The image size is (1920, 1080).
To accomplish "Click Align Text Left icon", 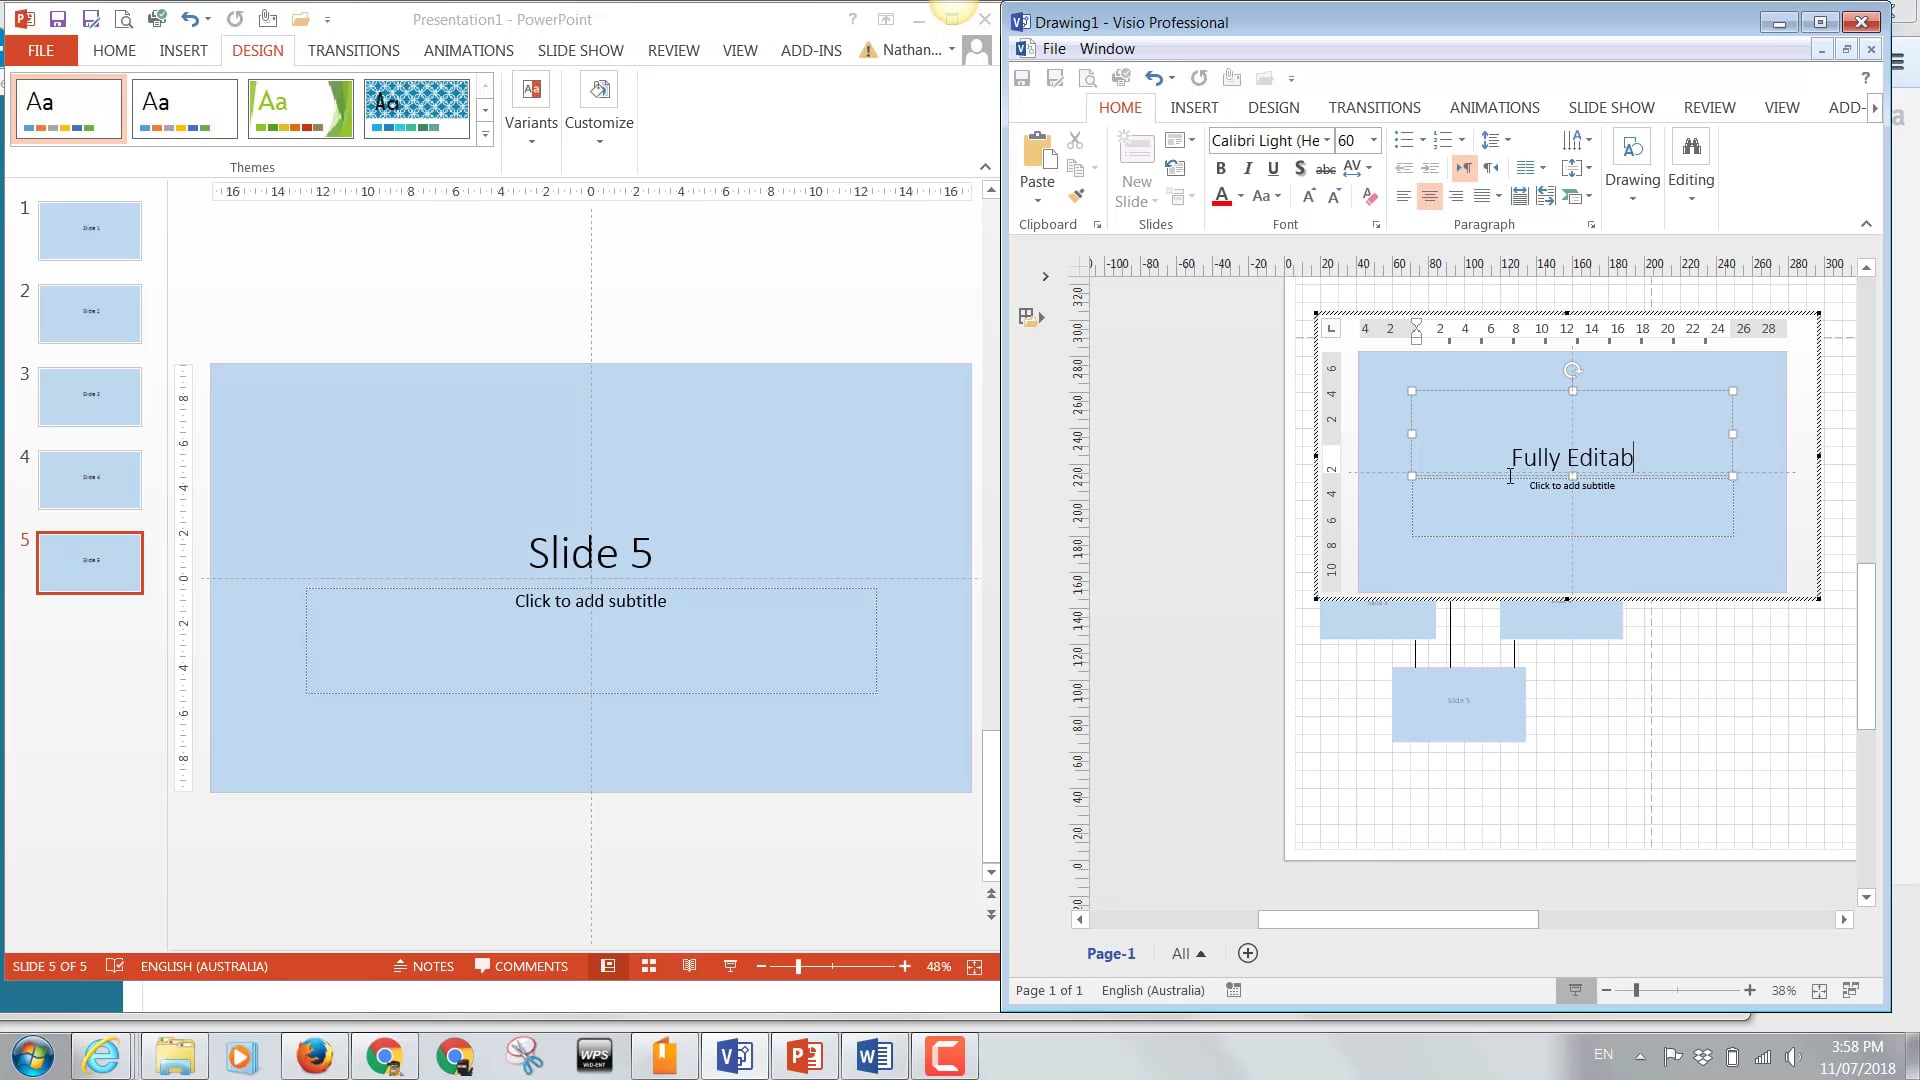I will pos(1404,197).
